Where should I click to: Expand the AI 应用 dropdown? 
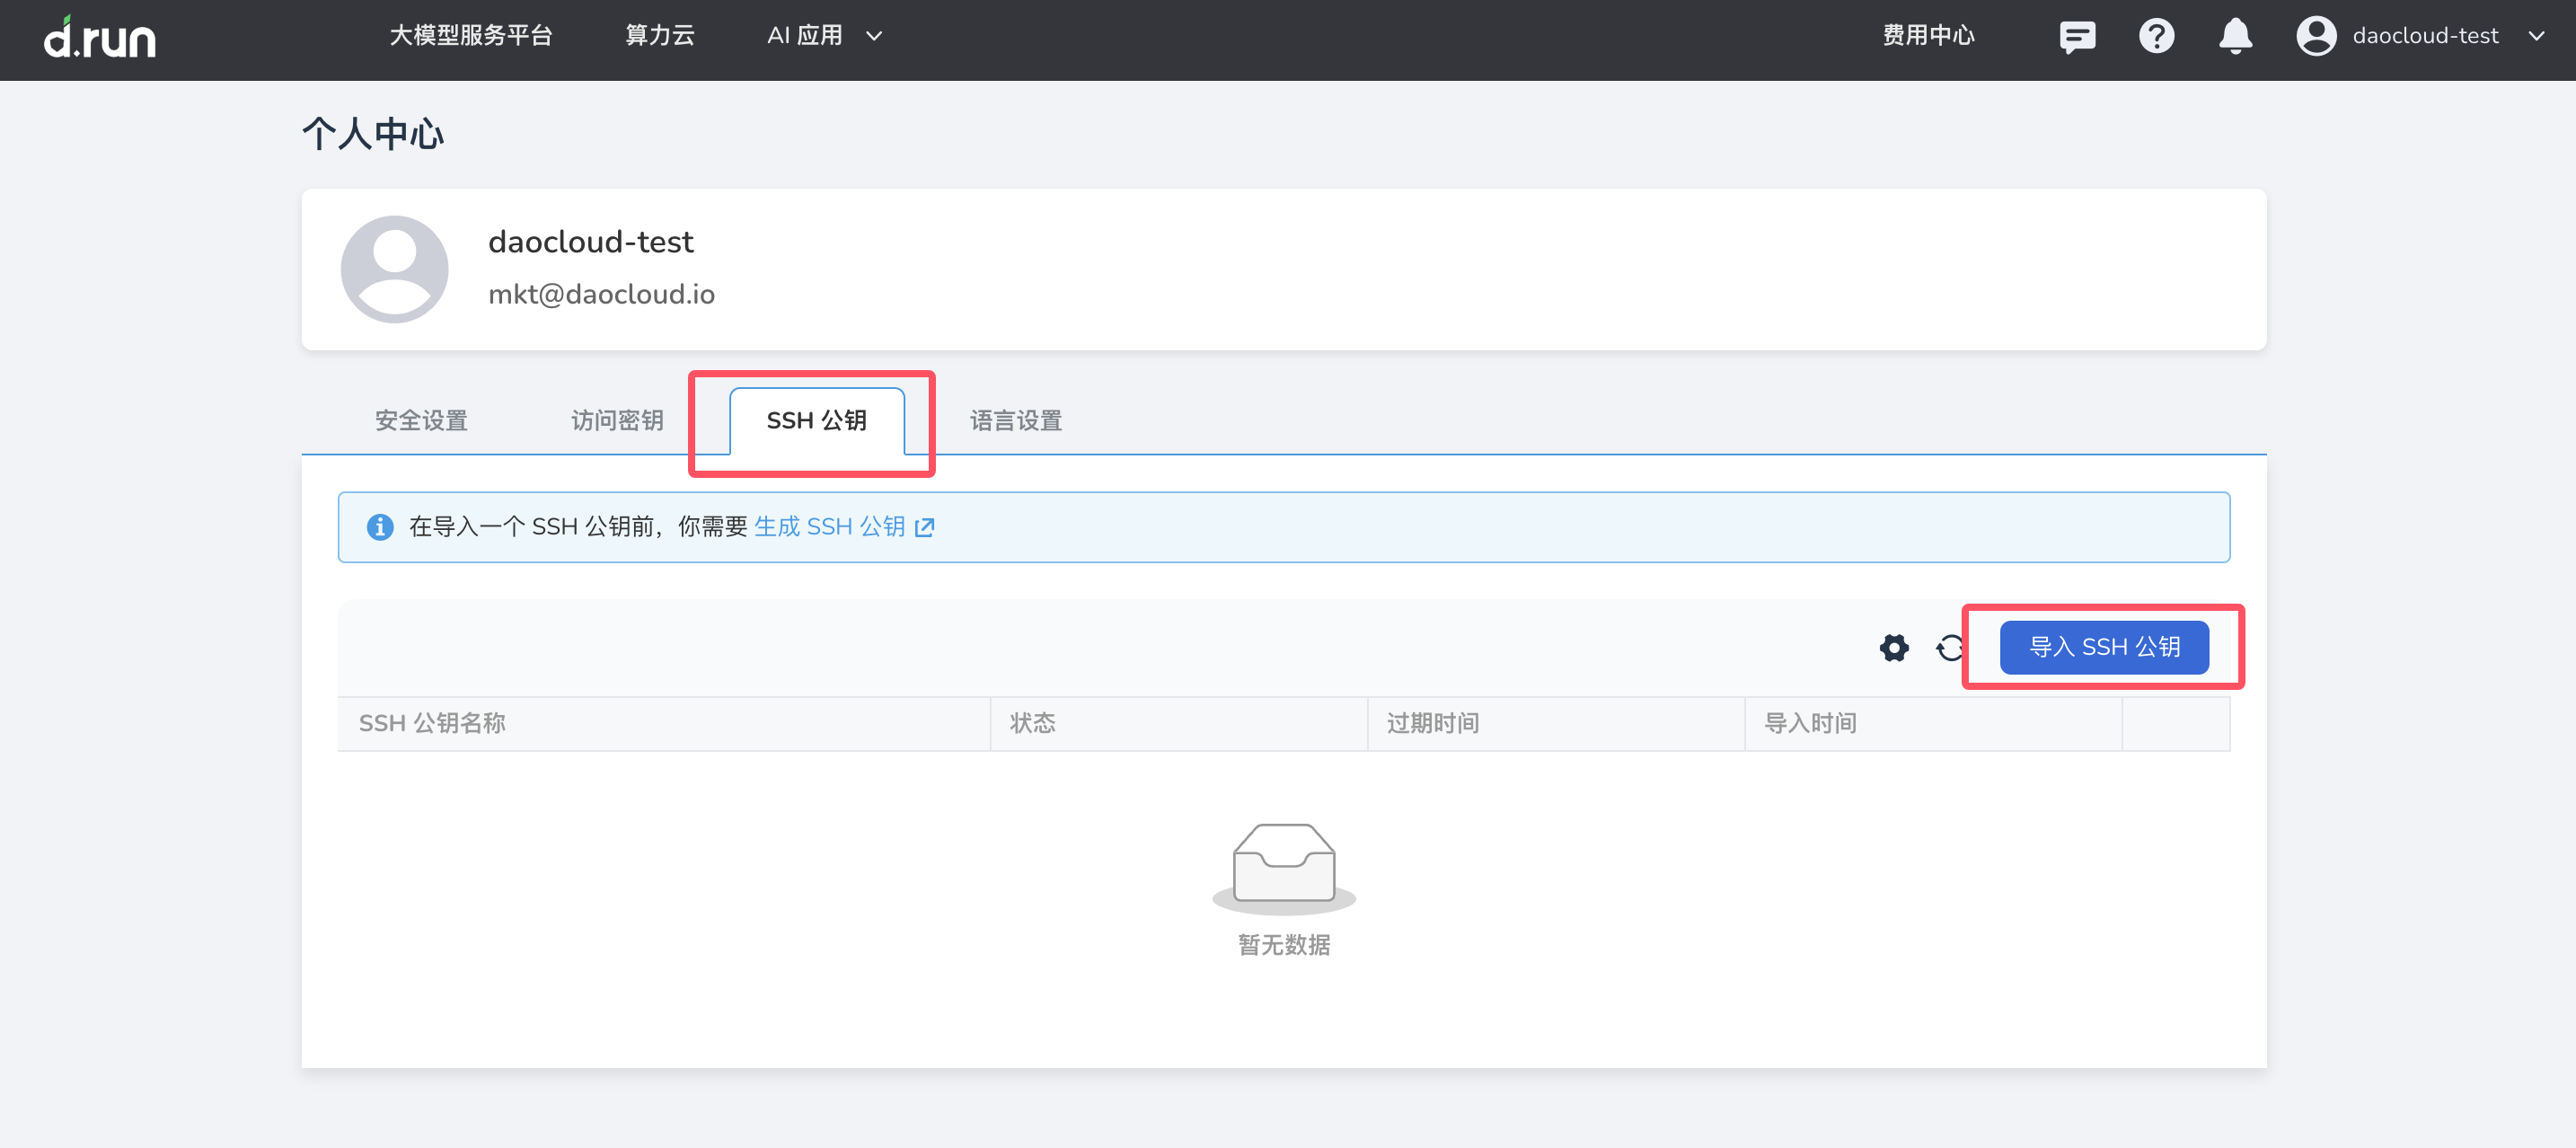pyautogui.click(x=824, y=36)
